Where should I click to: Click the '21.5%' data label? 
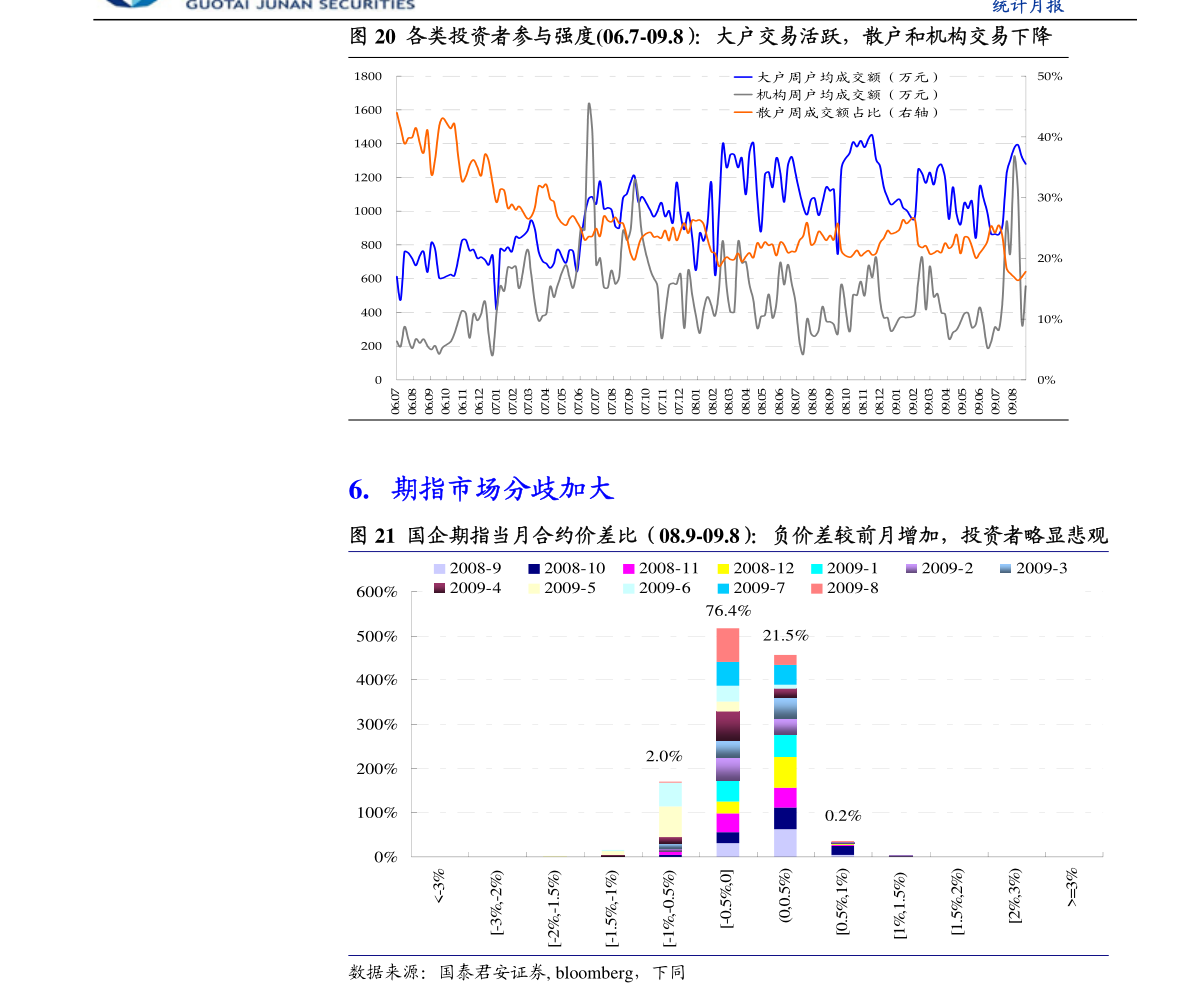click(785, 635)
